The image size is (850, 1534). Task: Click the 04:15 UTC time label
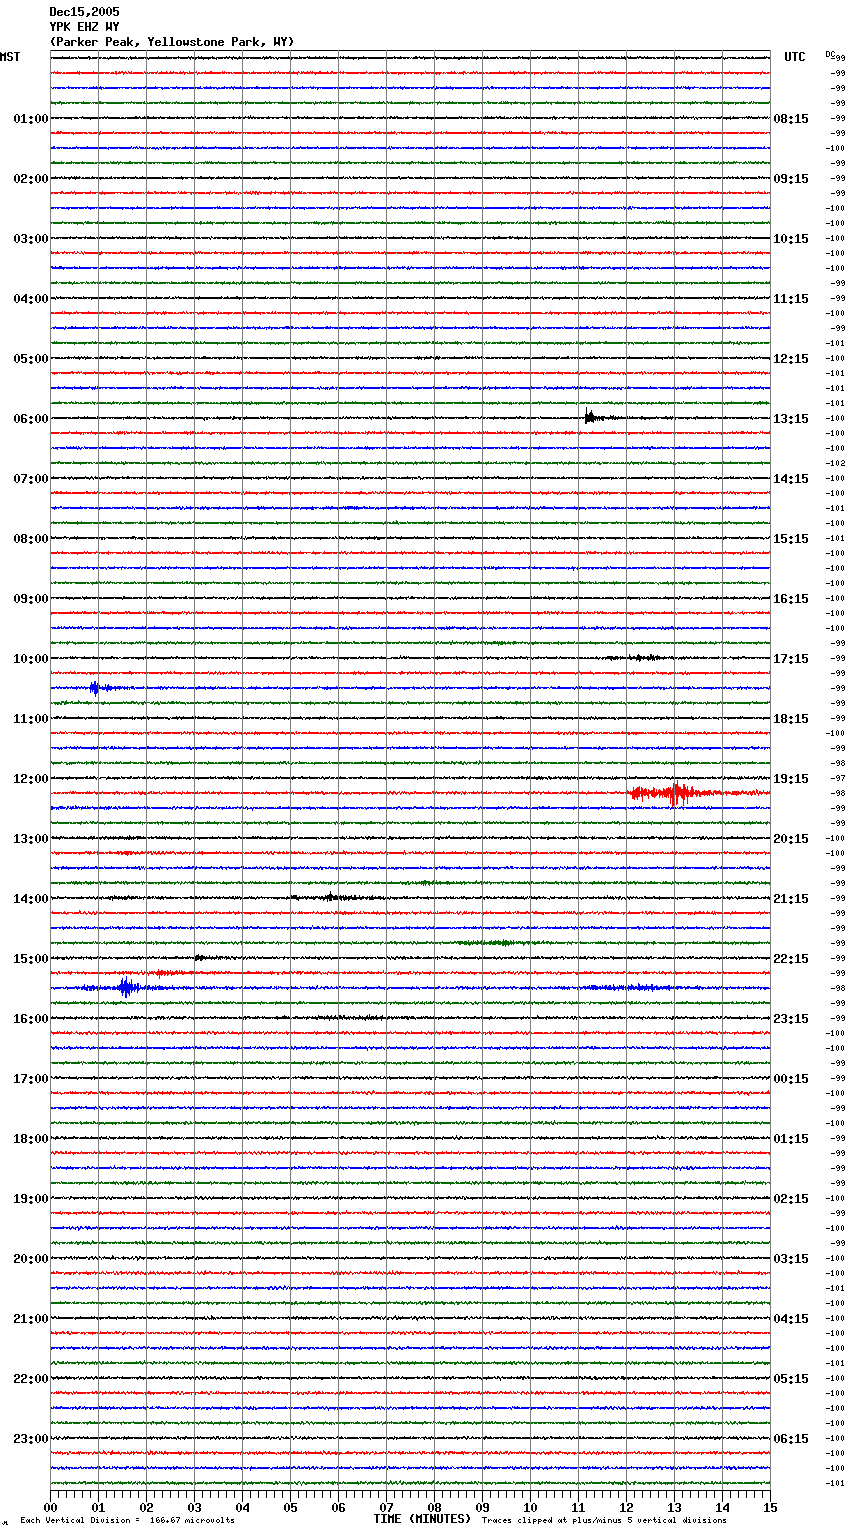[791, 1319]
